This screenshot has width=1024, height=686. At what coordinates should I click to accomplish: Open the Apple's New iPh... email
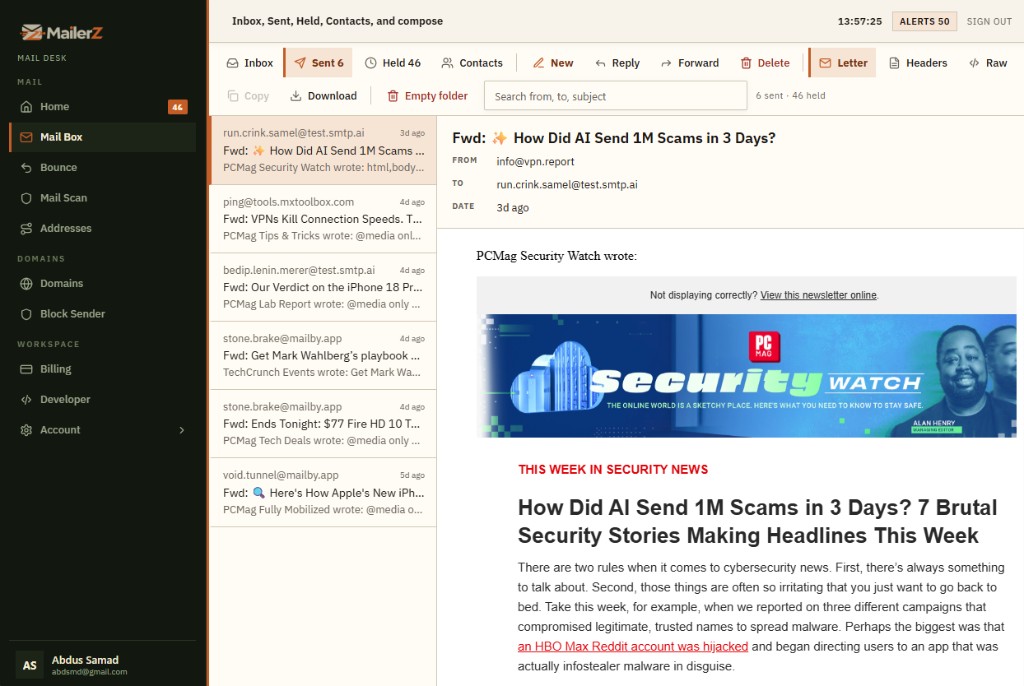coord(323,493)
